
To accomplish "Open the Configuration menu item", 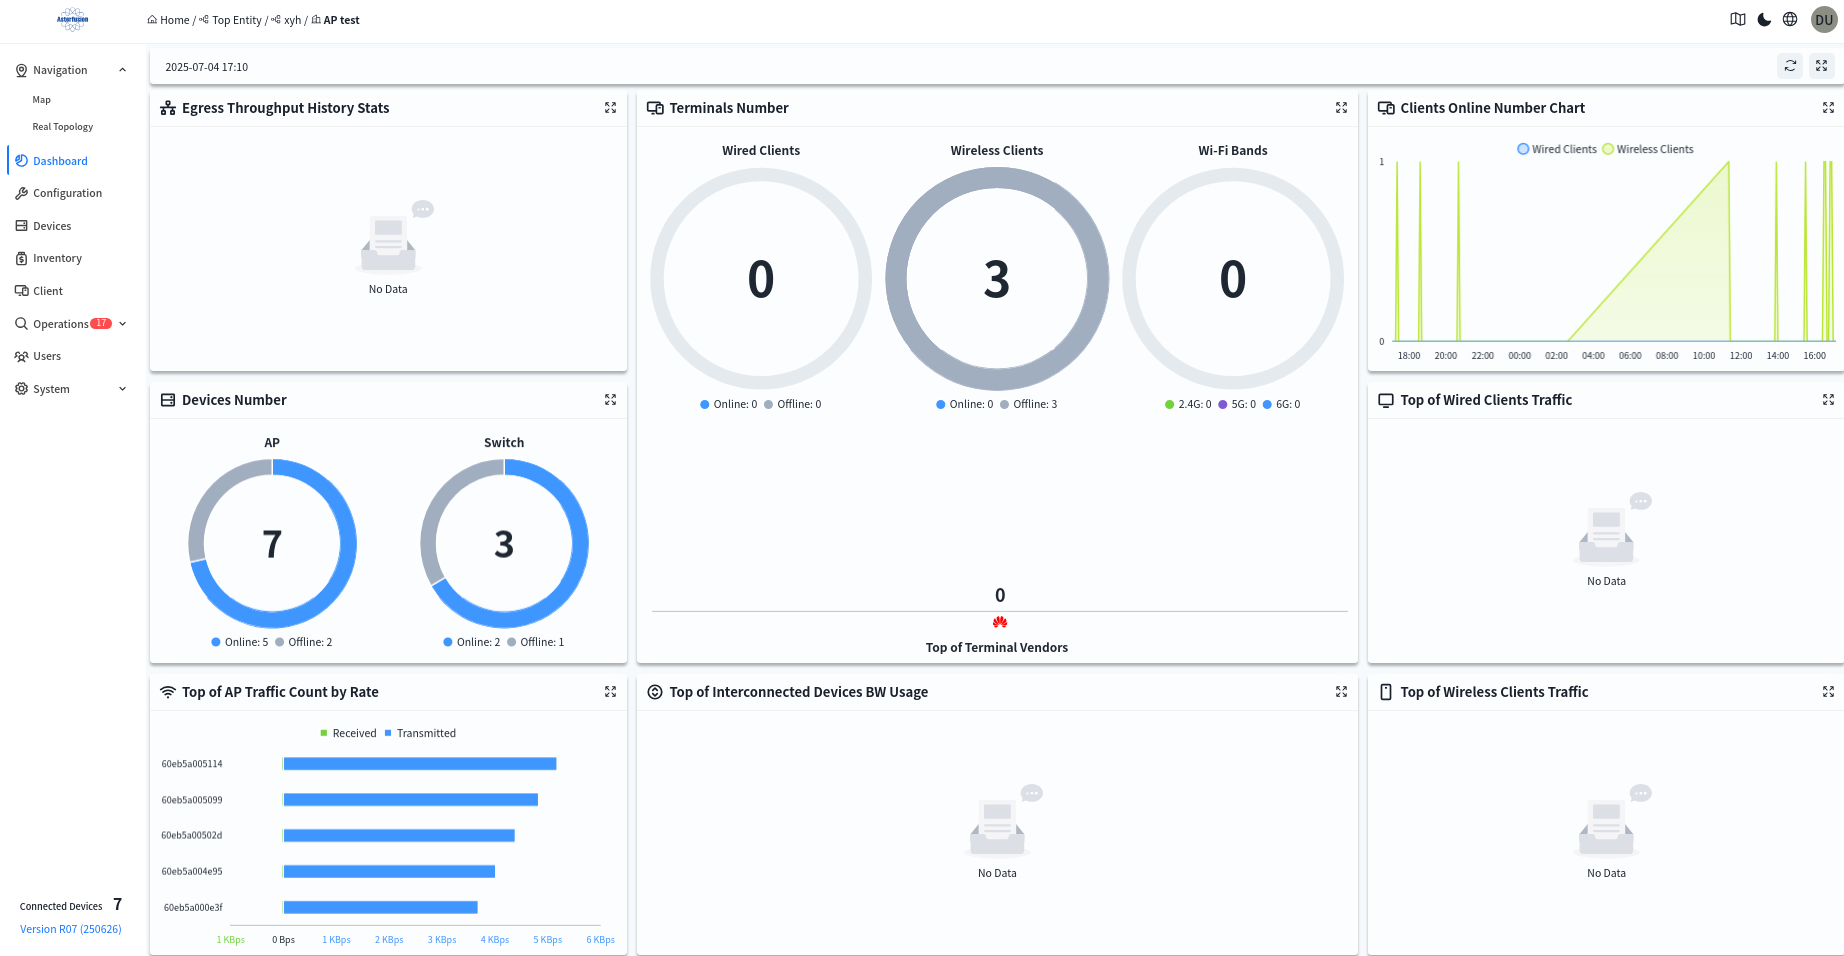I will coord(67,193).
